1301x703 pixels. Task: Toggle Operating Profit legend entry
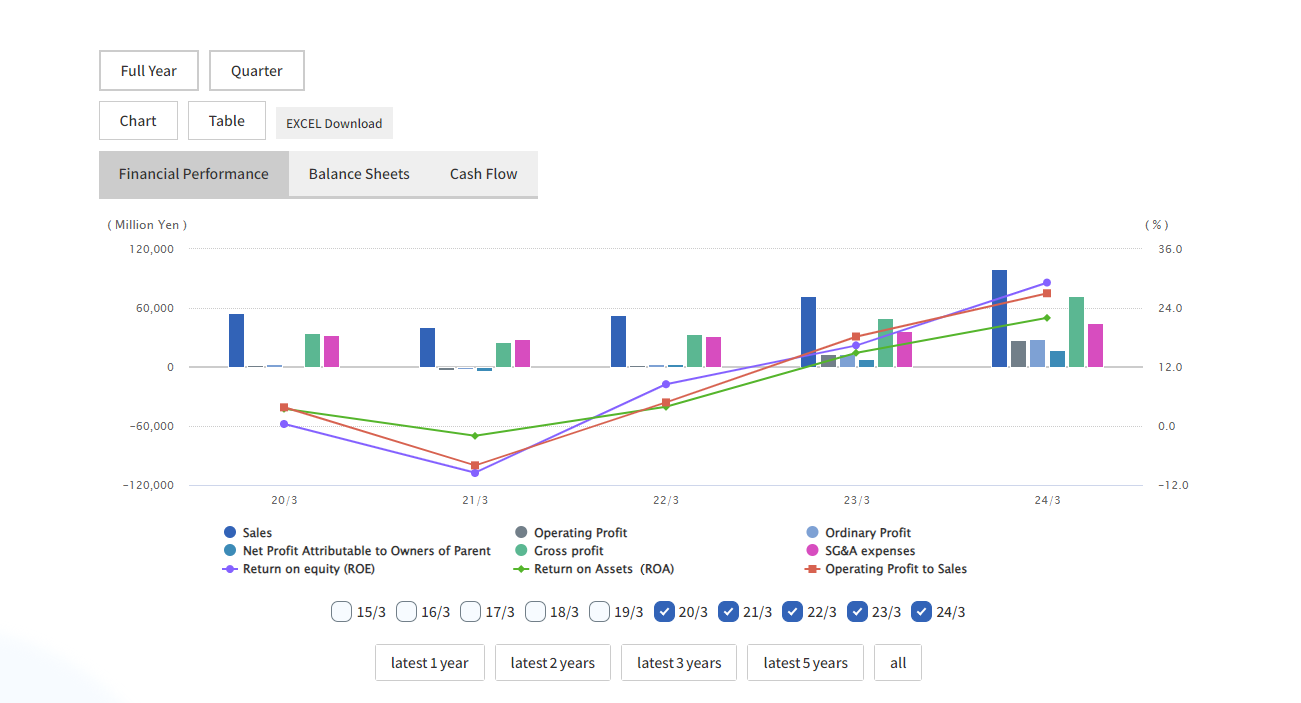[571, 533]
